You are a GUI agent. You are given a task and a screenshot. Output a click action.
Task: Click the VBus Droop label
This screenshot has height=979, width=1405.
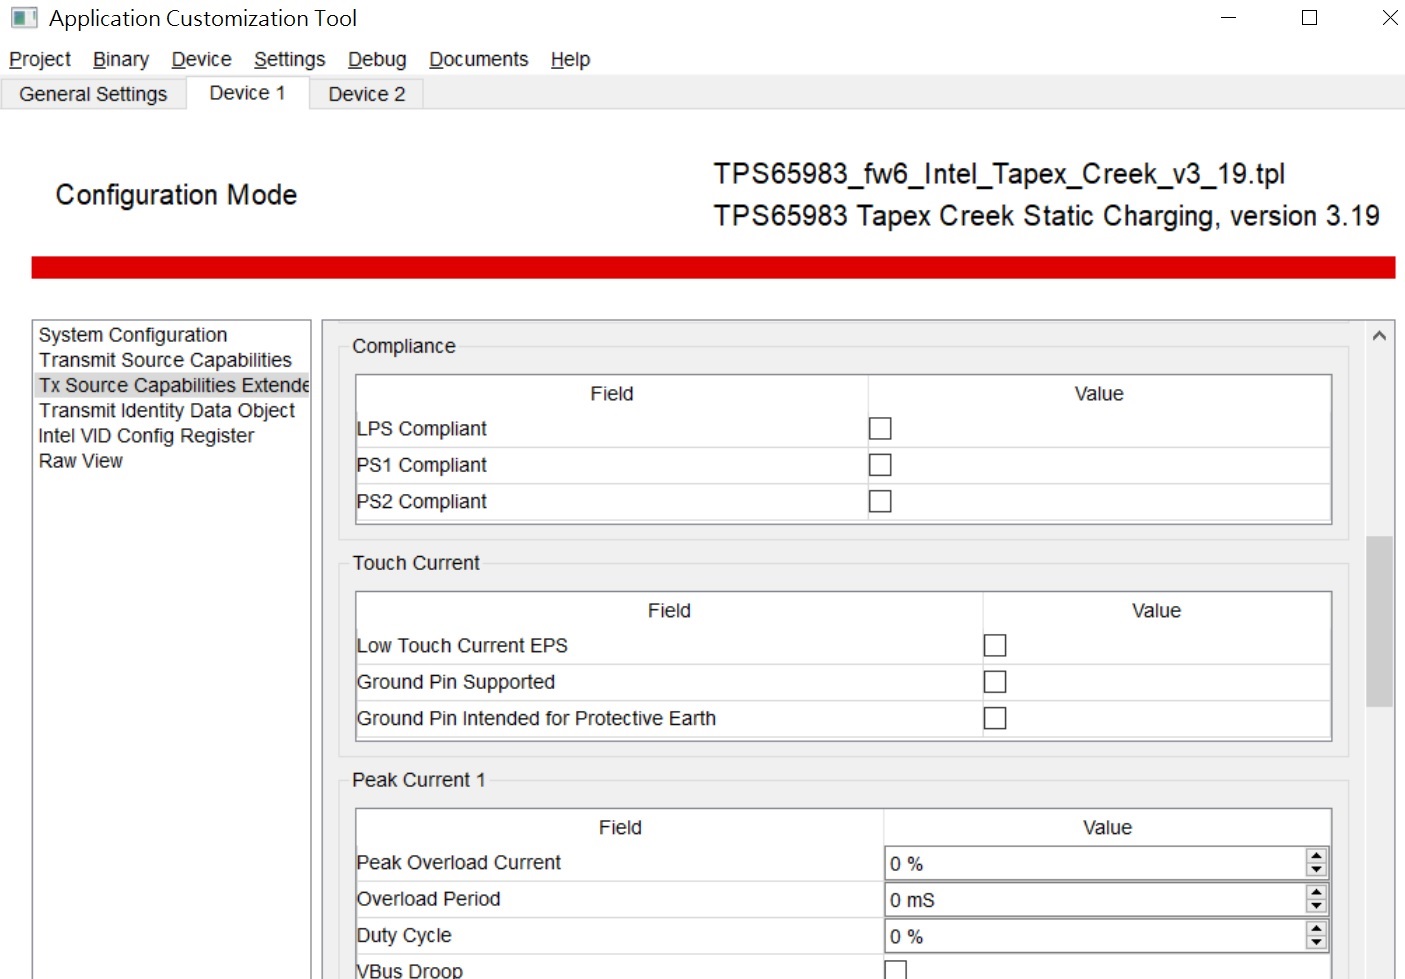[x=410, y=971]
